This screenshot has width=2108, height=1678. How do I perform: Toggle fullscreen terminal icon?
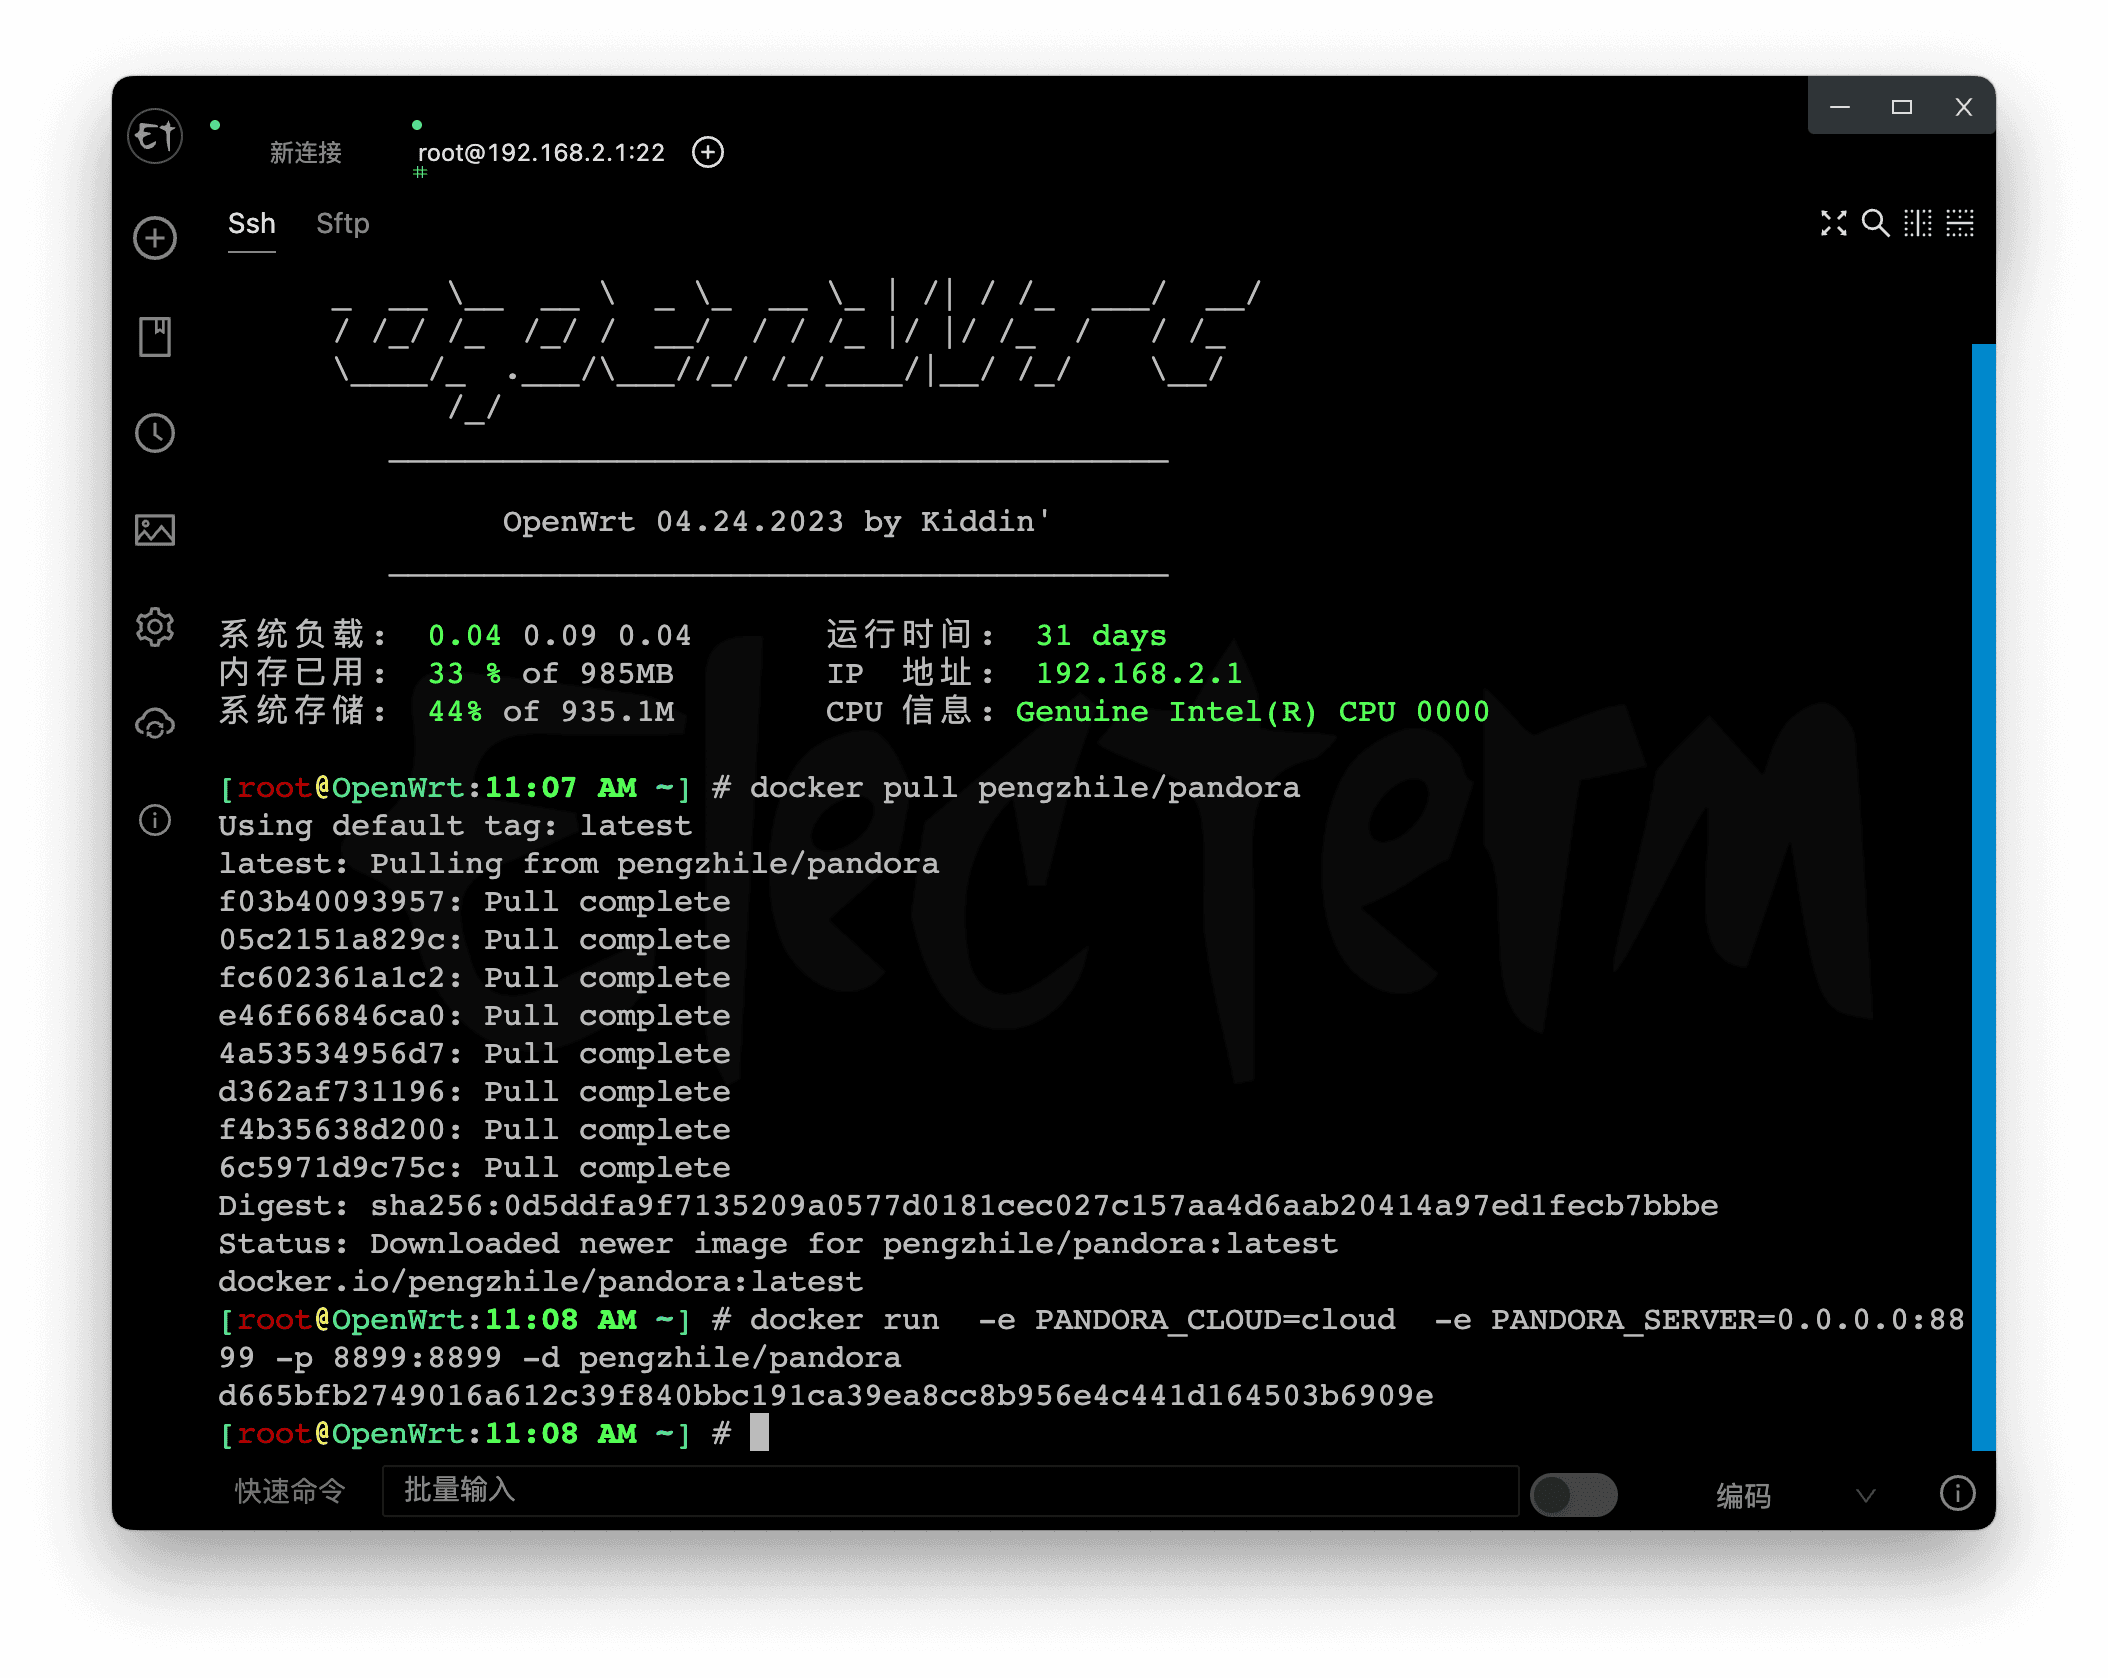1833,223
